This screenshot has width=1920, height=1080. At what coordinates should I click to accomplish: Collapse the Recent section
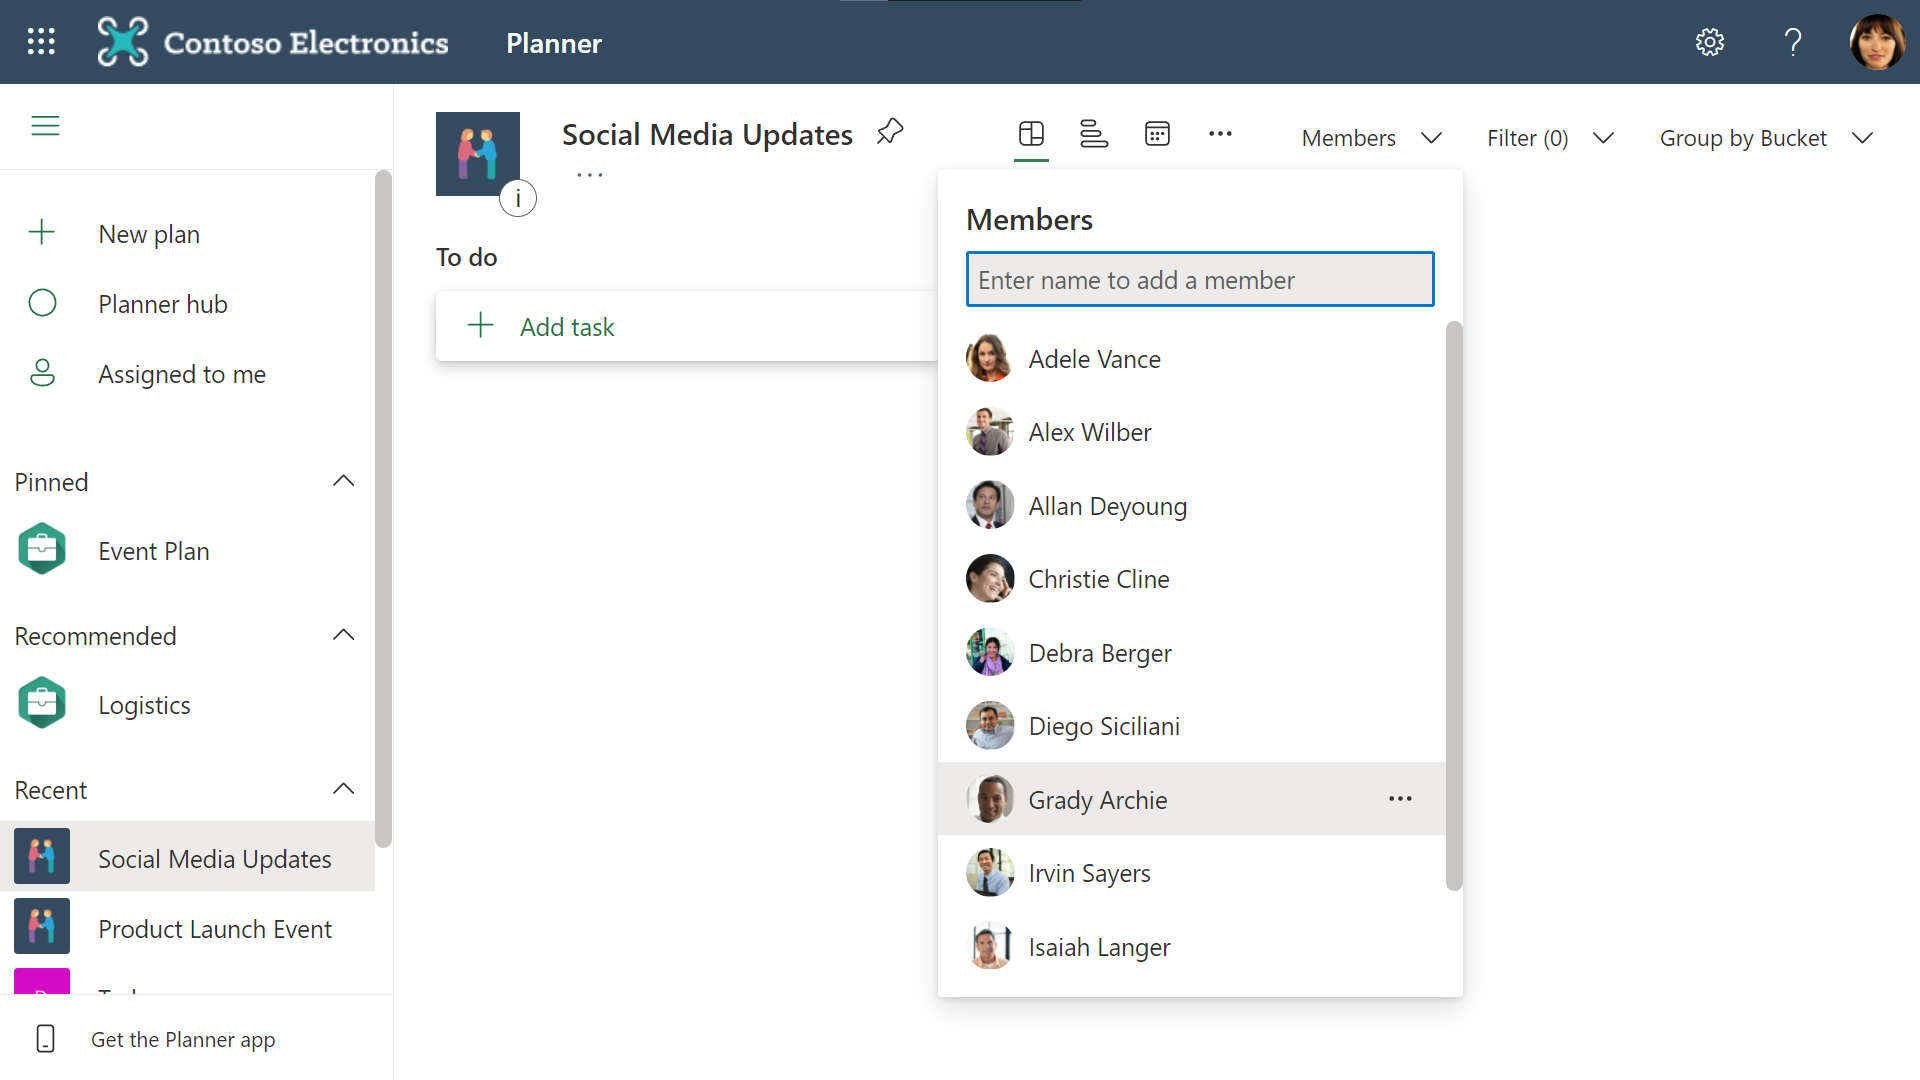tap(344, 789)
